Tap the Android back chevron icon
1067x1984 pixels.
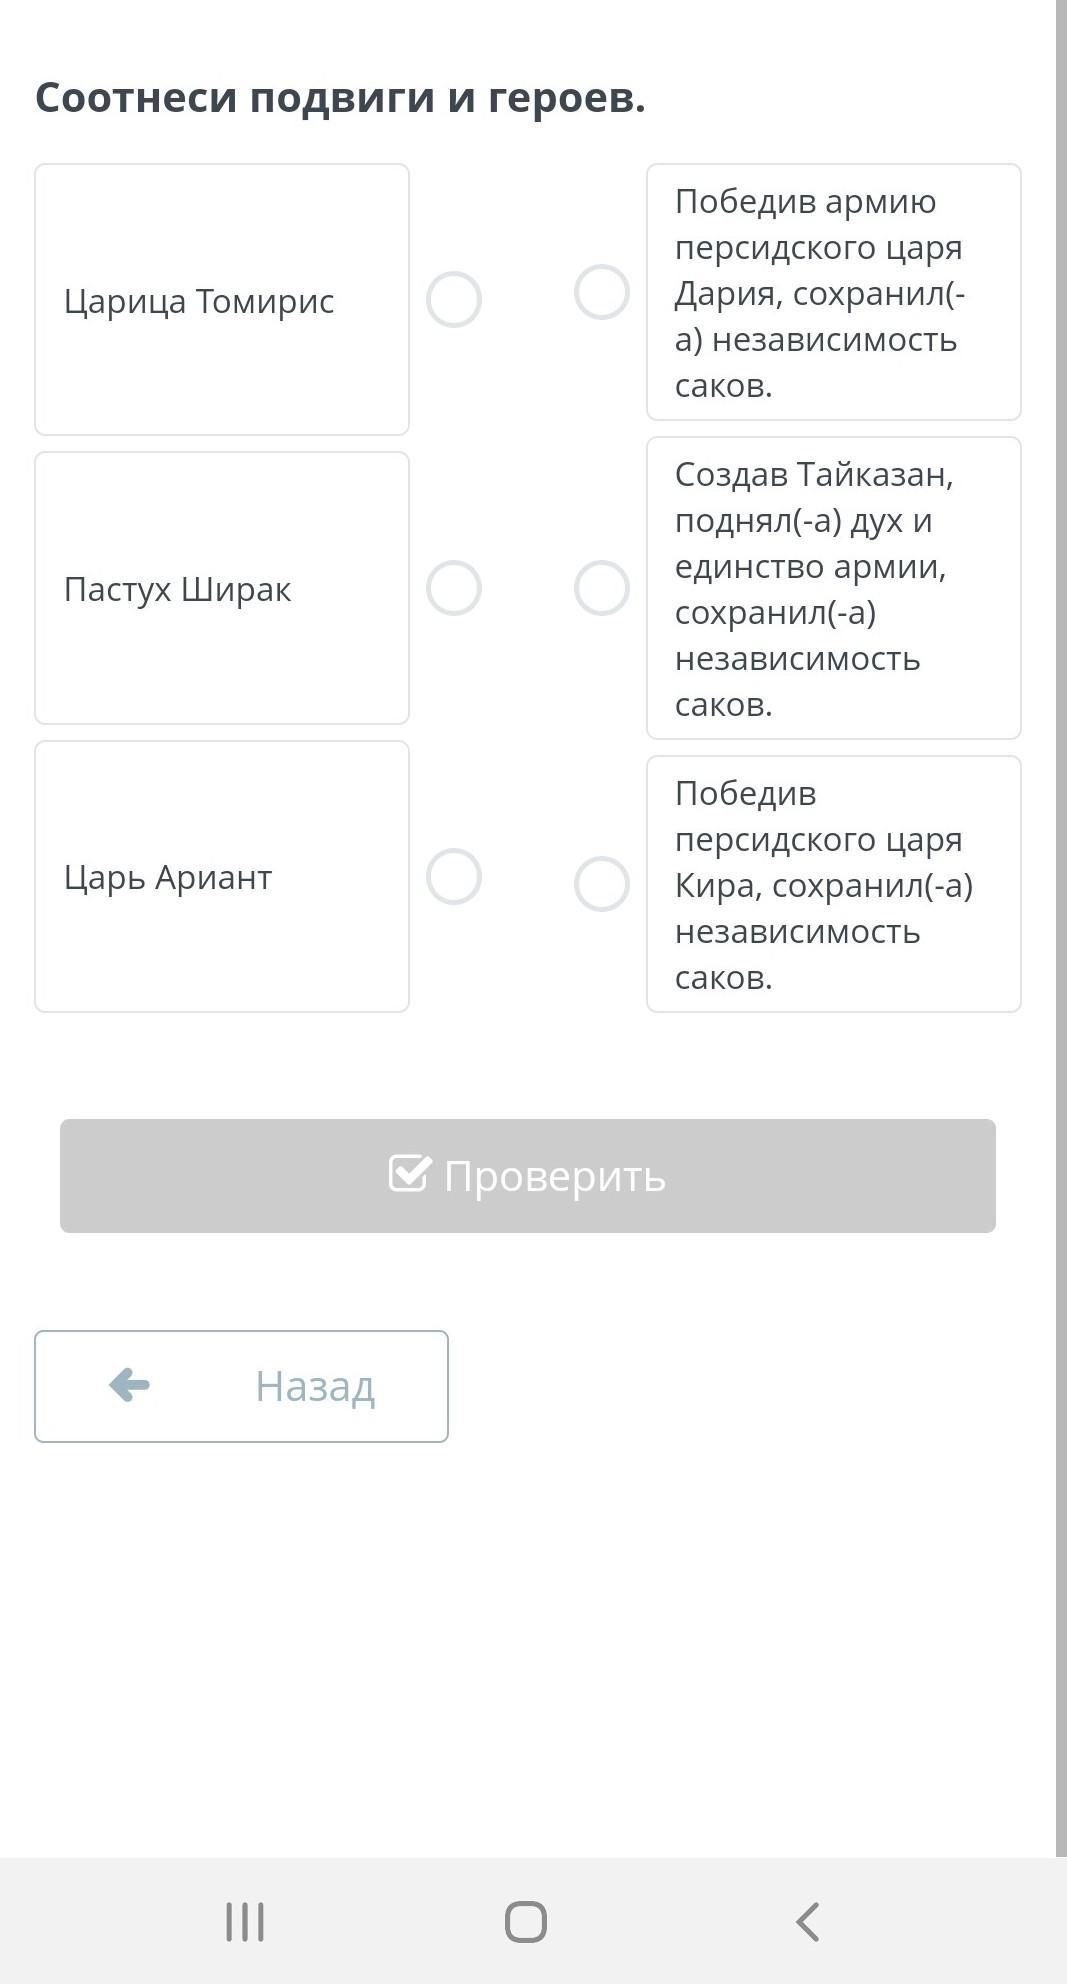(808, 1922)
